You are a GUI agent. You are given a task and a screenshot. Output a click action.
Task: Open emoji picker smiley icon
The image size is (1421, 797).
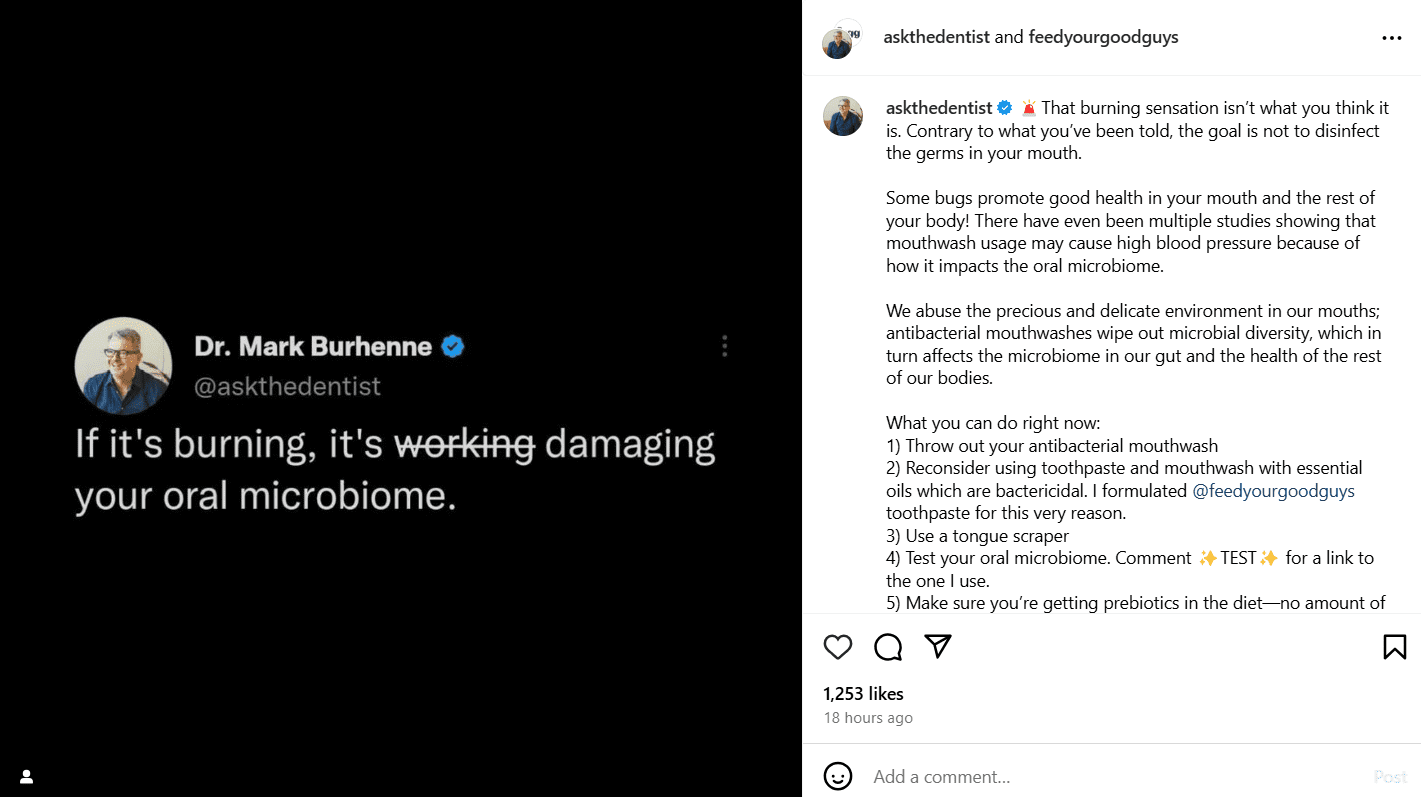tap(838, 776)
